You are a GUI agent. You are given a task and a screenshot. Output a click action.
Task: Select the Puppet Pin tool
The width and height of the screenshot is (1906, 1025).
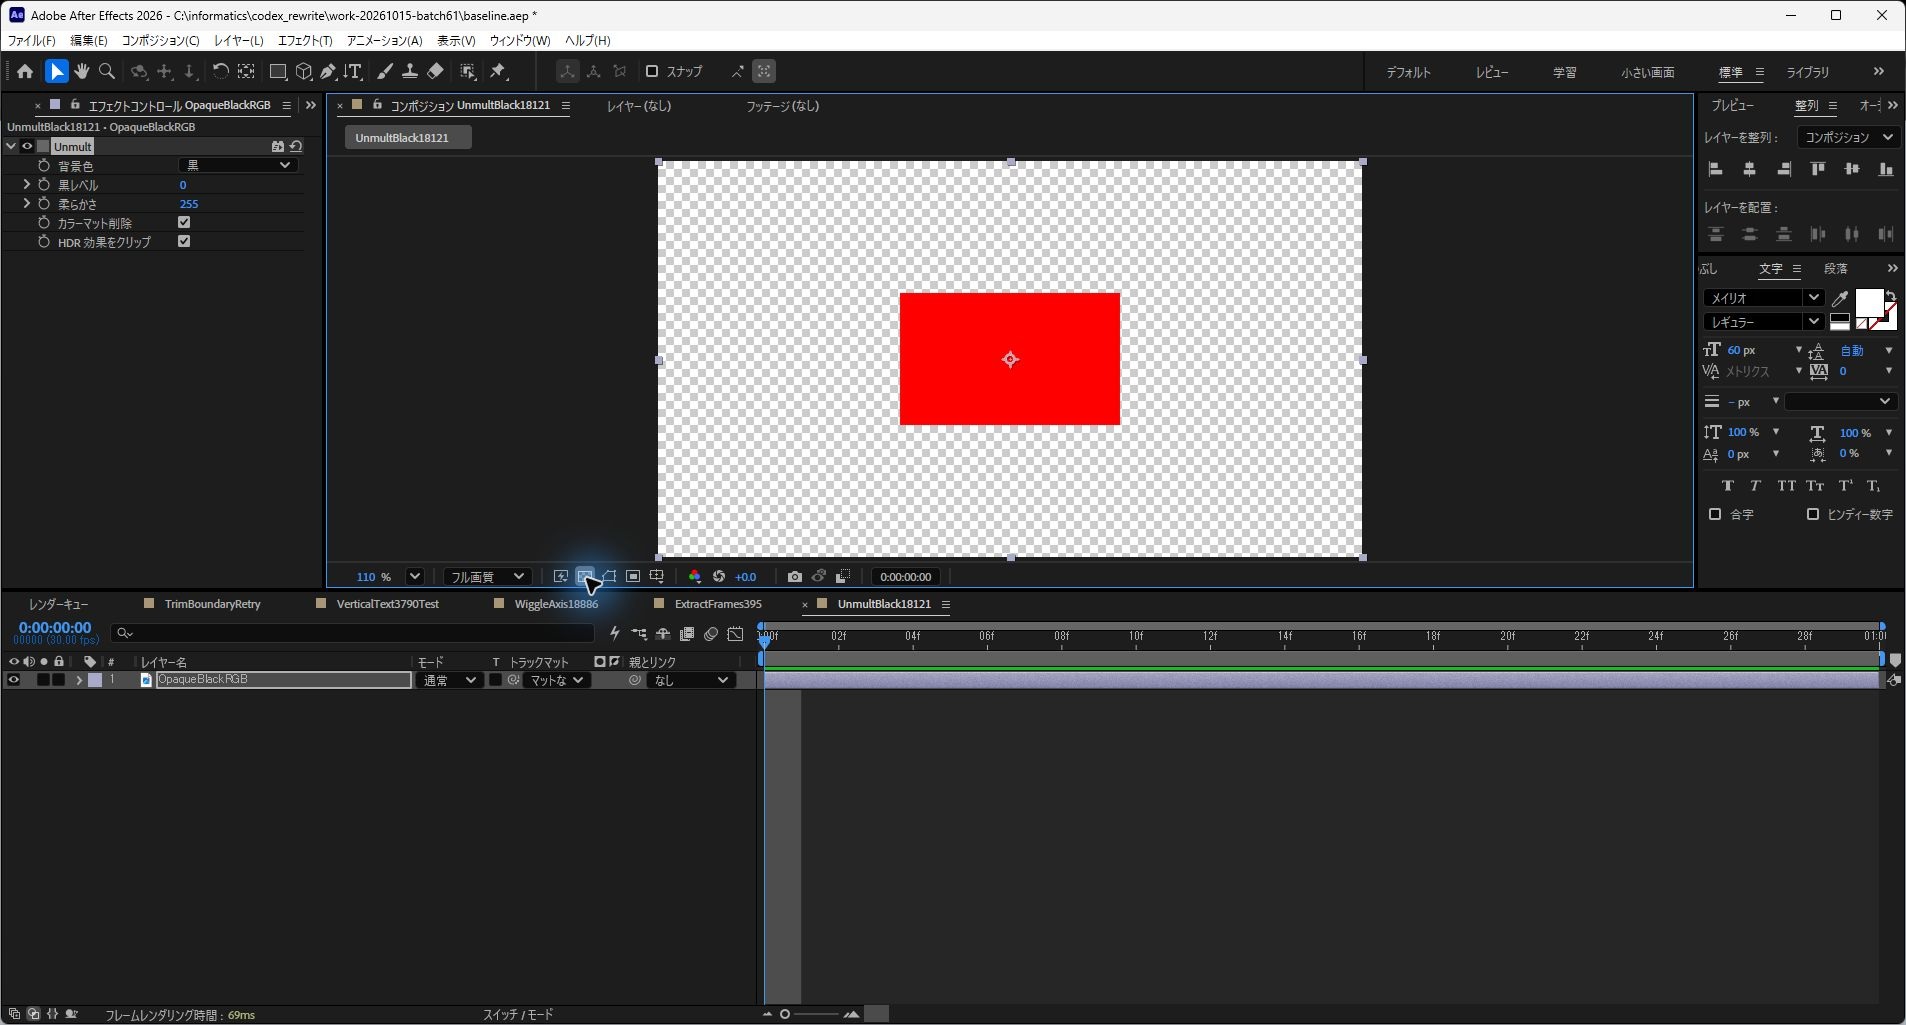tap(498, 71)
